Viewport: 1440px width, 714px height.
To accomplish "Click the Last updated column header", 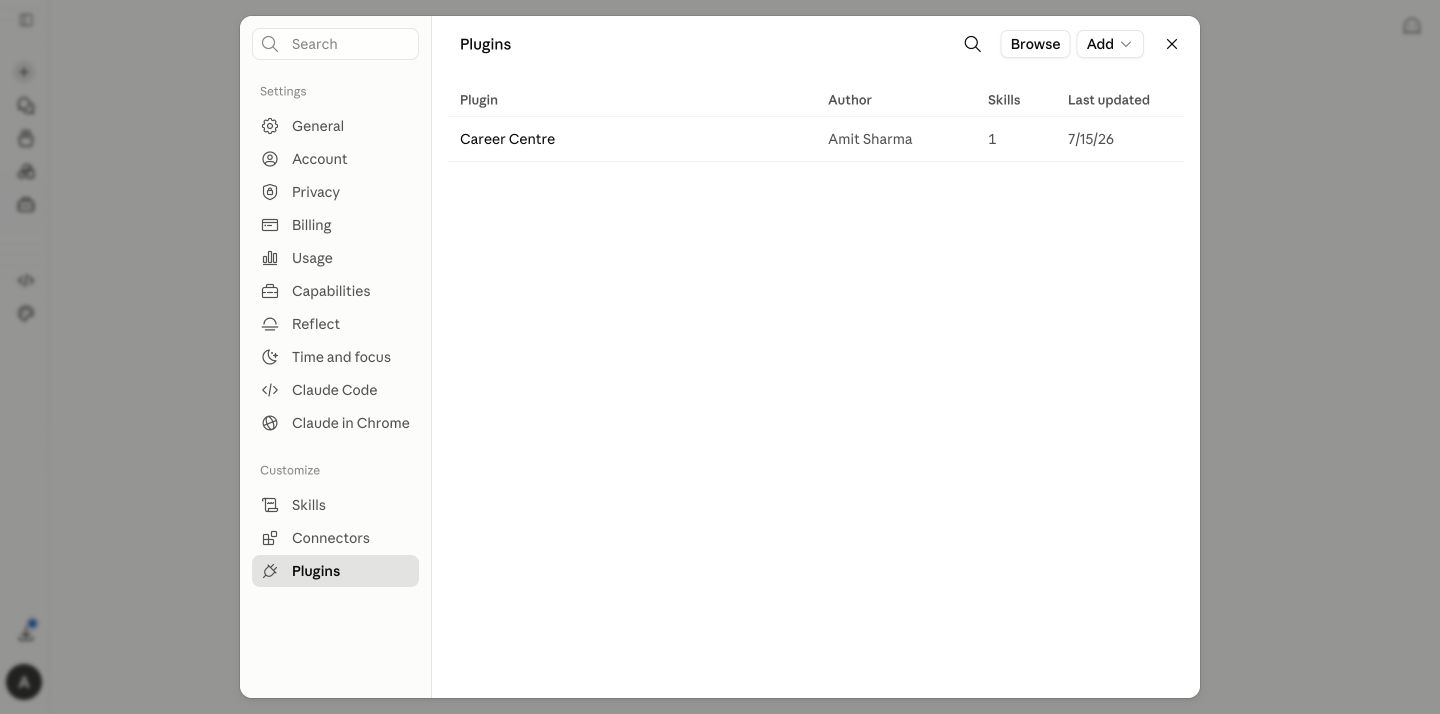I will pos(1109,100).
